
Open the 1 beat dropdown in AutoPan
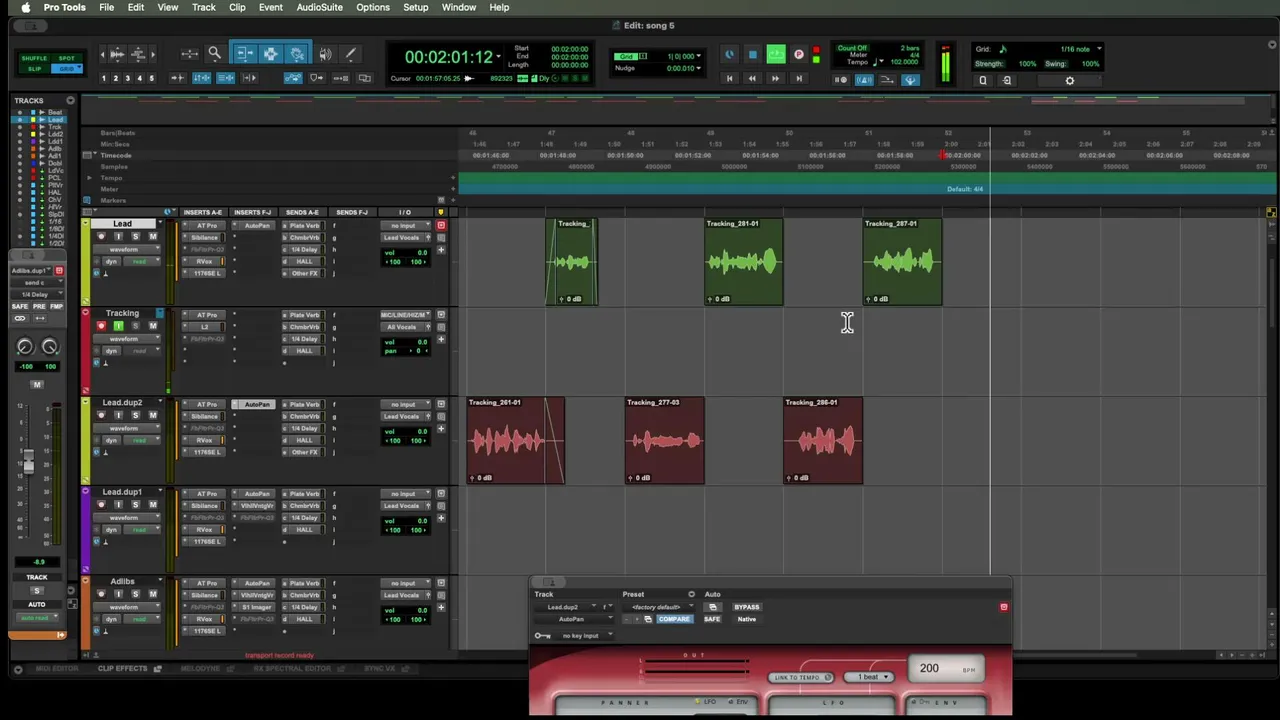(x=869, y=677)
